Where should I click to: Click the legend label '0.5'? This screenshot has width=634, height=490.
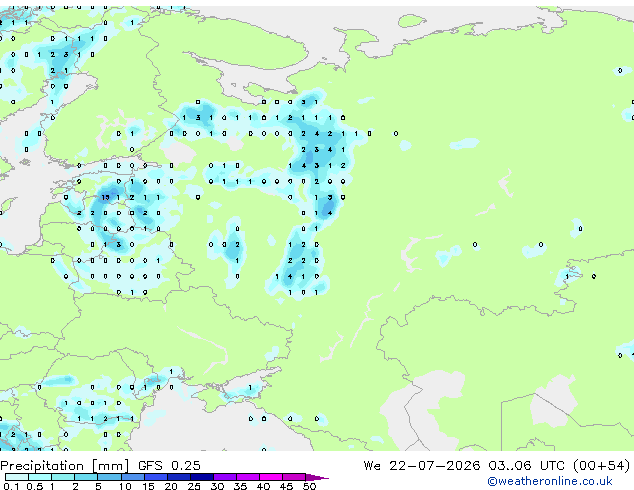34,486
